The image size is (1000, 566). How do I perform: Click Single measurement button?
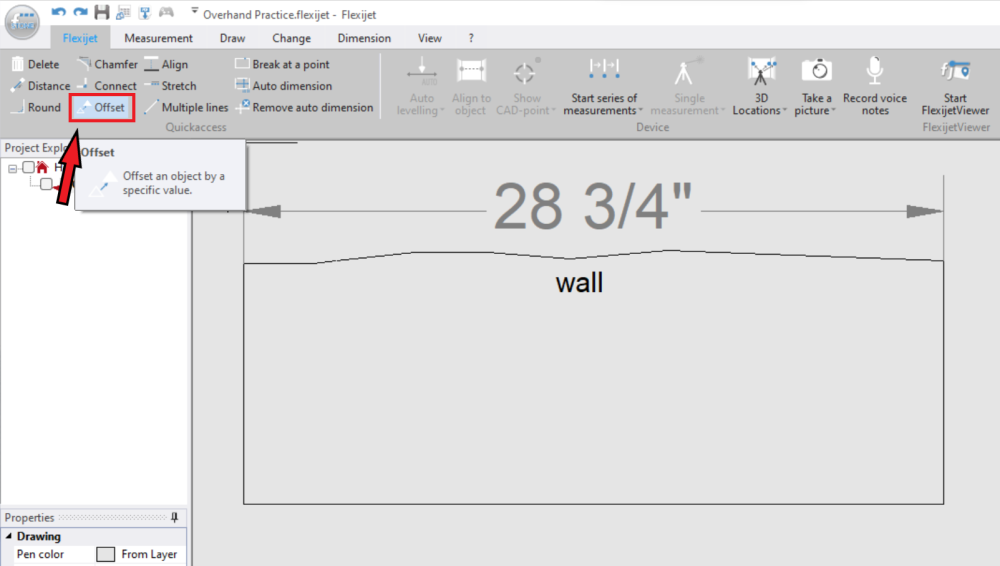(x=688, y=86)
